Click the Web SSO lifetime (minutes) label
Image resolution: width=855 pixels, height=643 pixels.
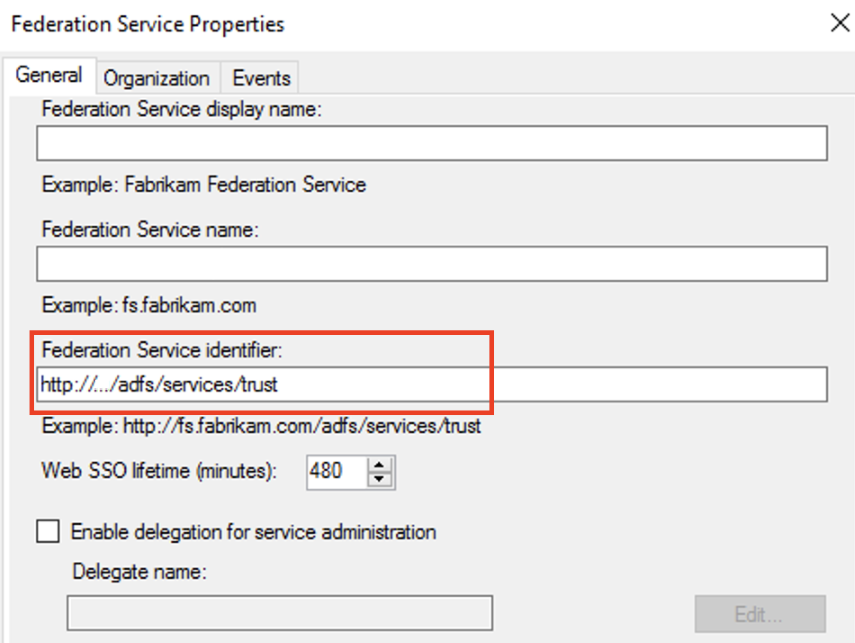coord(160,470)
